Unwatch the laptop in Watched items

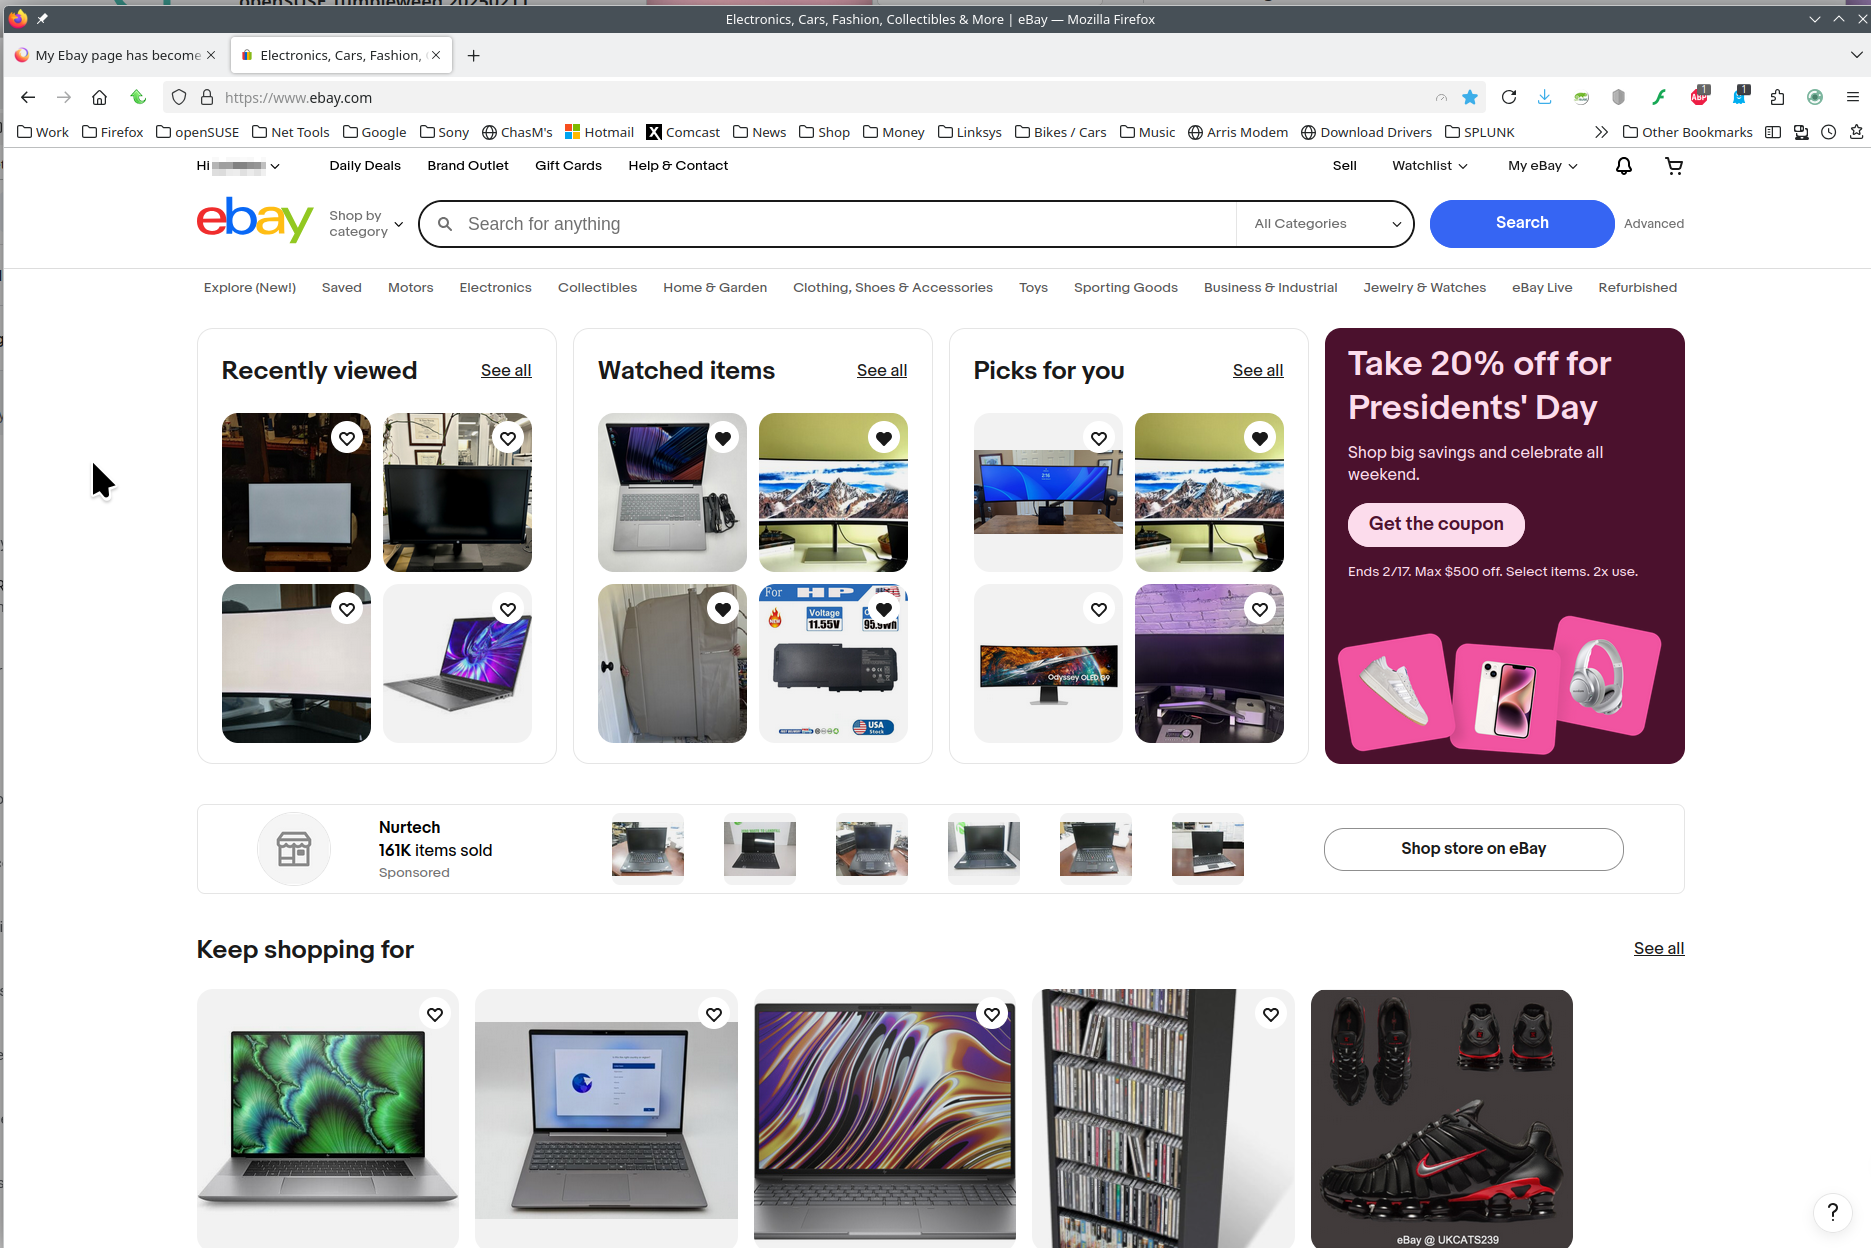[722, 438]
